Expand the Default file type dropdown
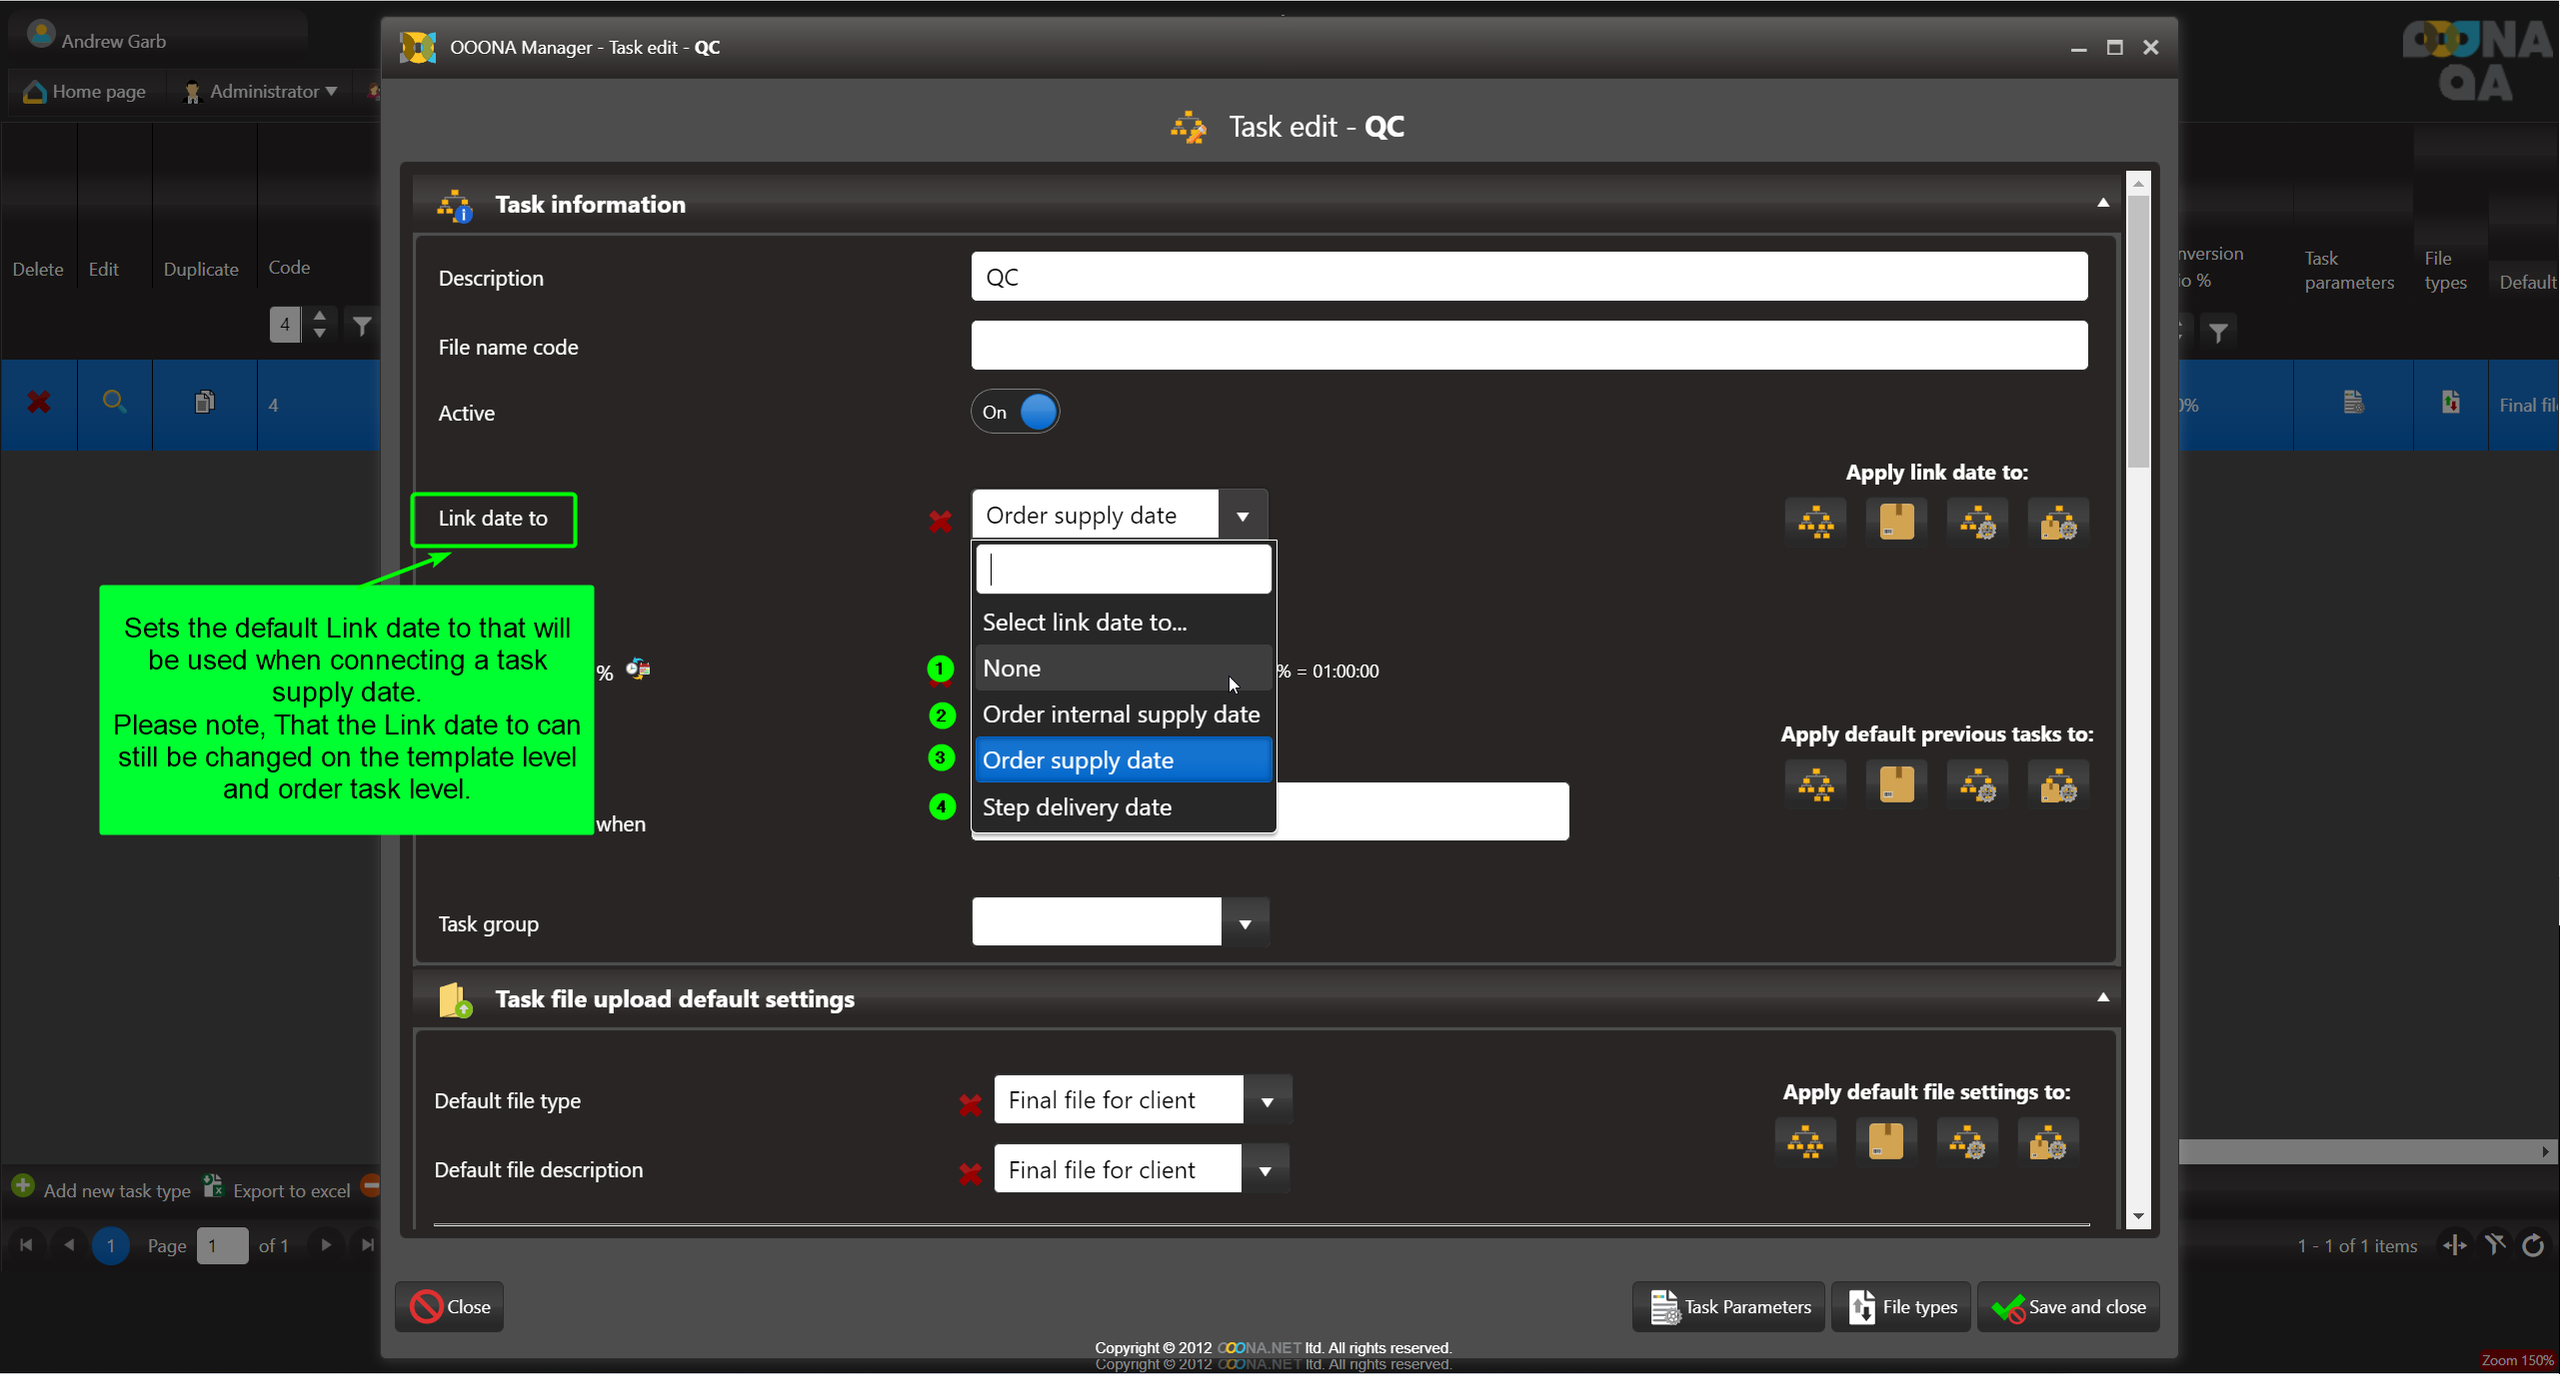This screenshot has height=1374, width=2560. (1266, 1101)
